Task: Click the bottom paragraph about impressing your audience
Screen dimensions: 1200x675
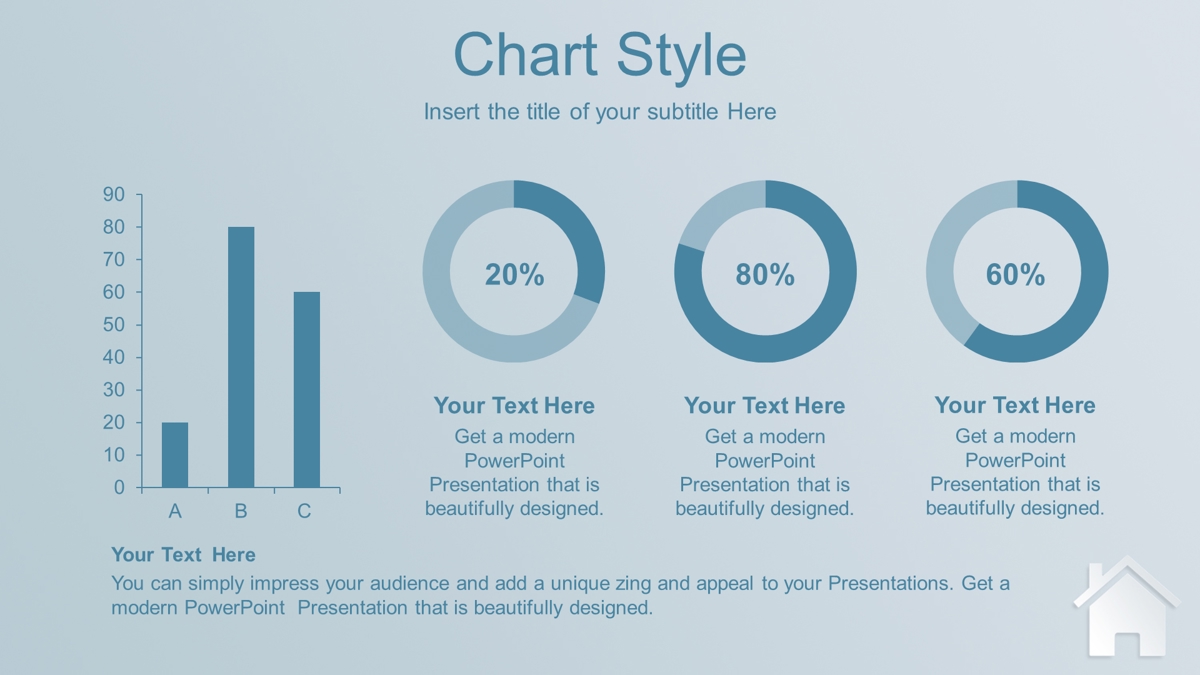Action: 560,595
